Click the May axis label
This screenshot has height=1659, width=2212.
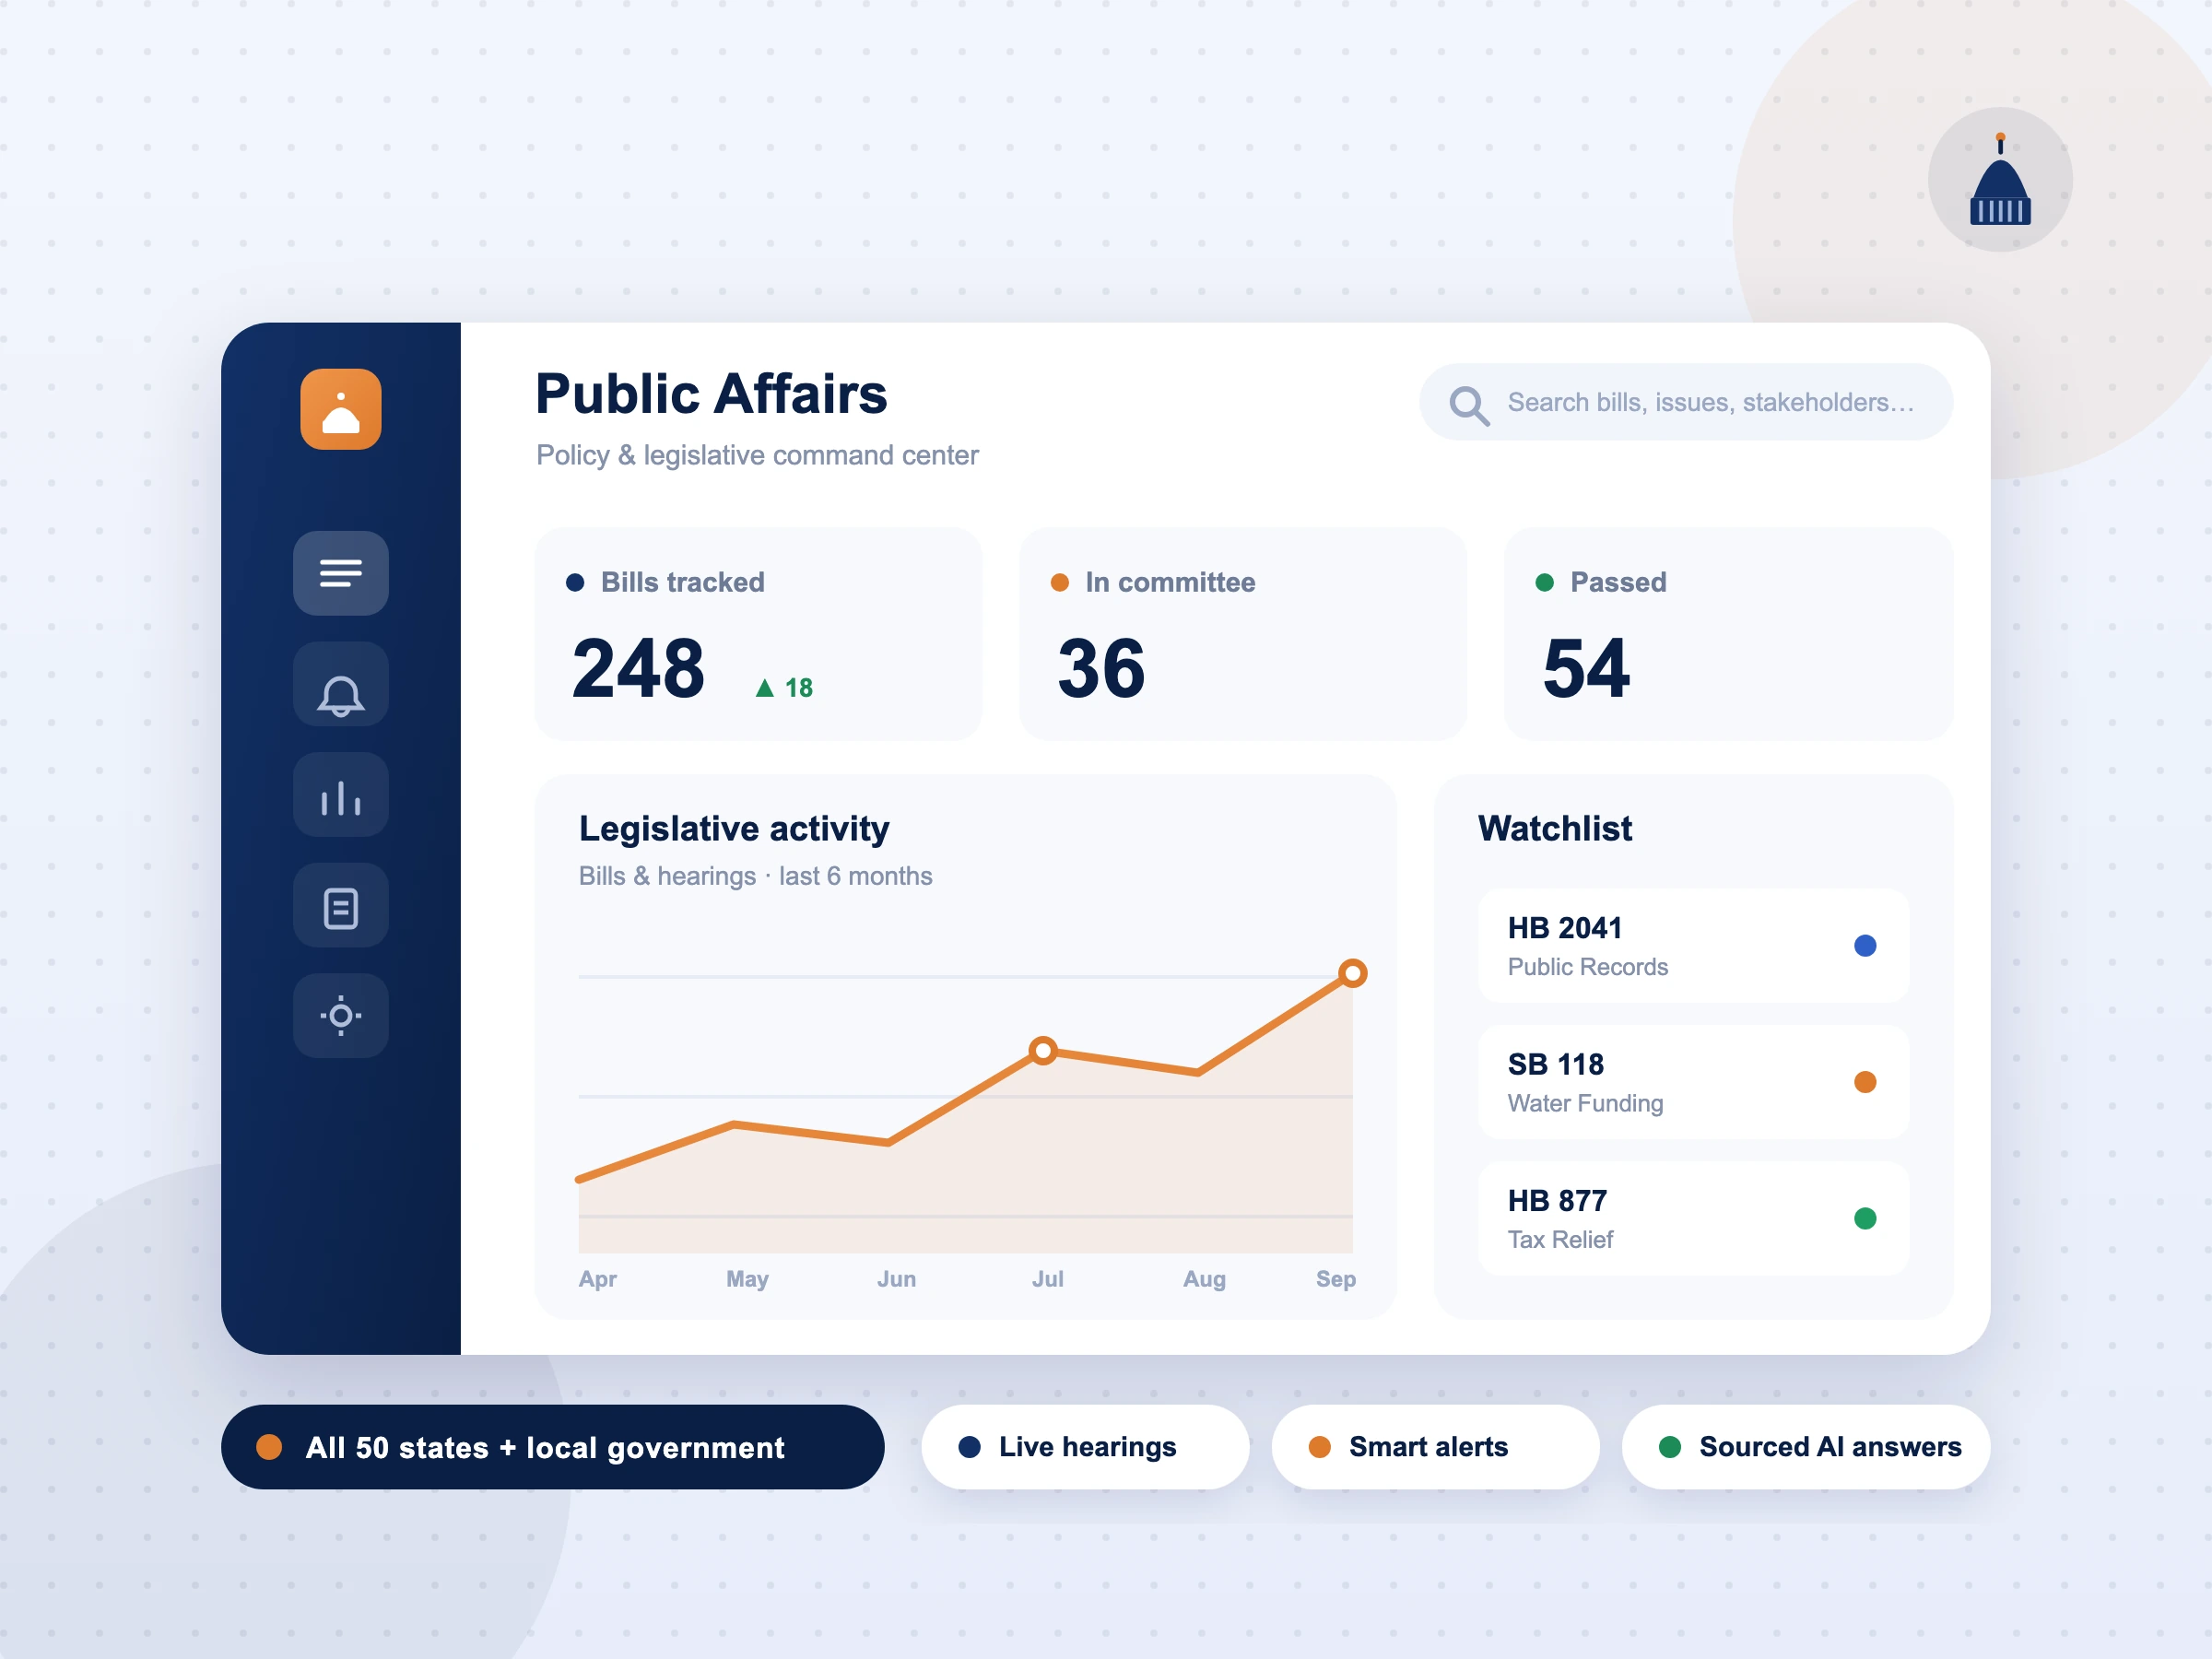point(747,1279)
